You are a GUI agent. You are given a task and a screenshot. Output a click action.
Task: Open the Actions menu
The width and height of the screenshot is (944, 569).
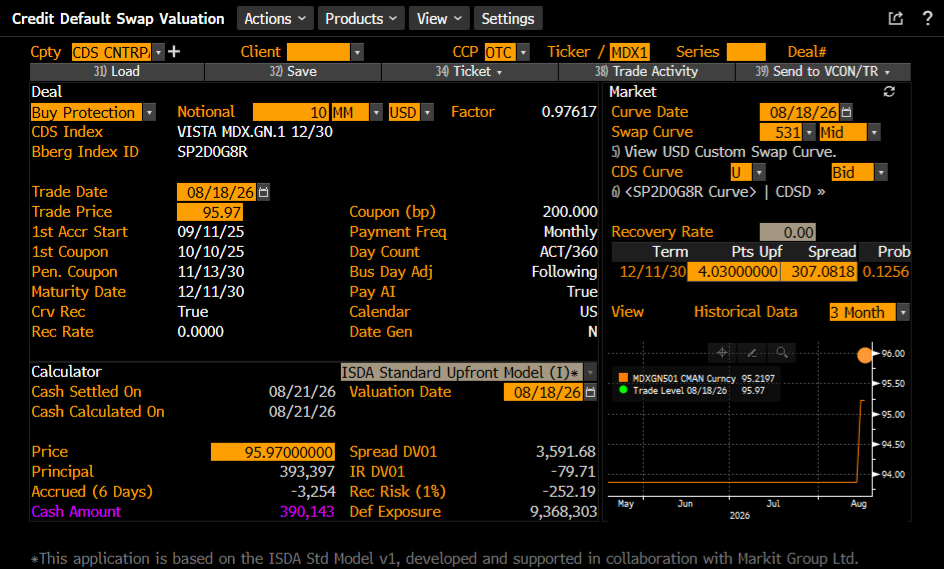(275, 19)
